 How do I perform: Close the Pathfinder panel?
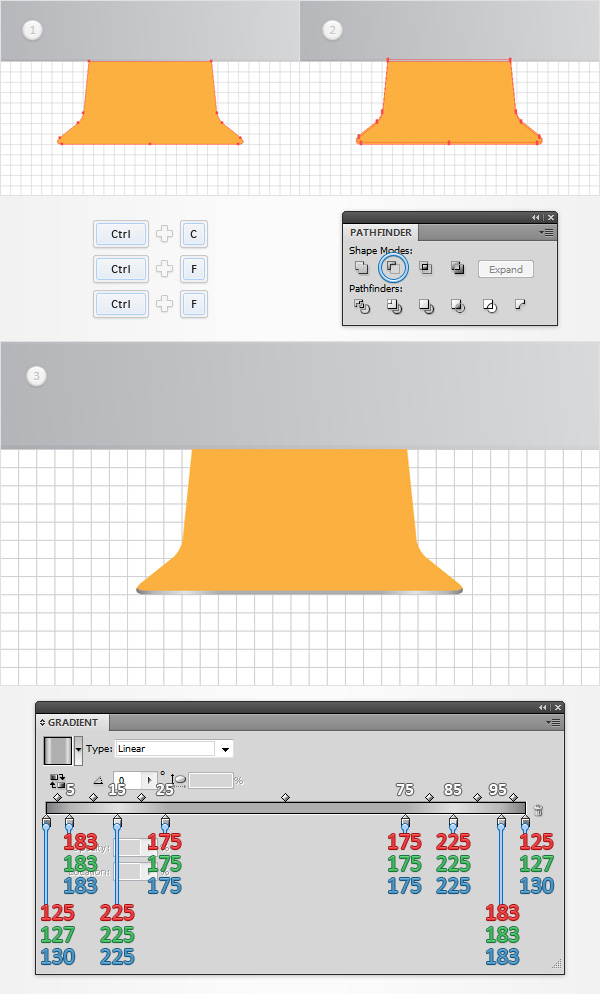551,217
